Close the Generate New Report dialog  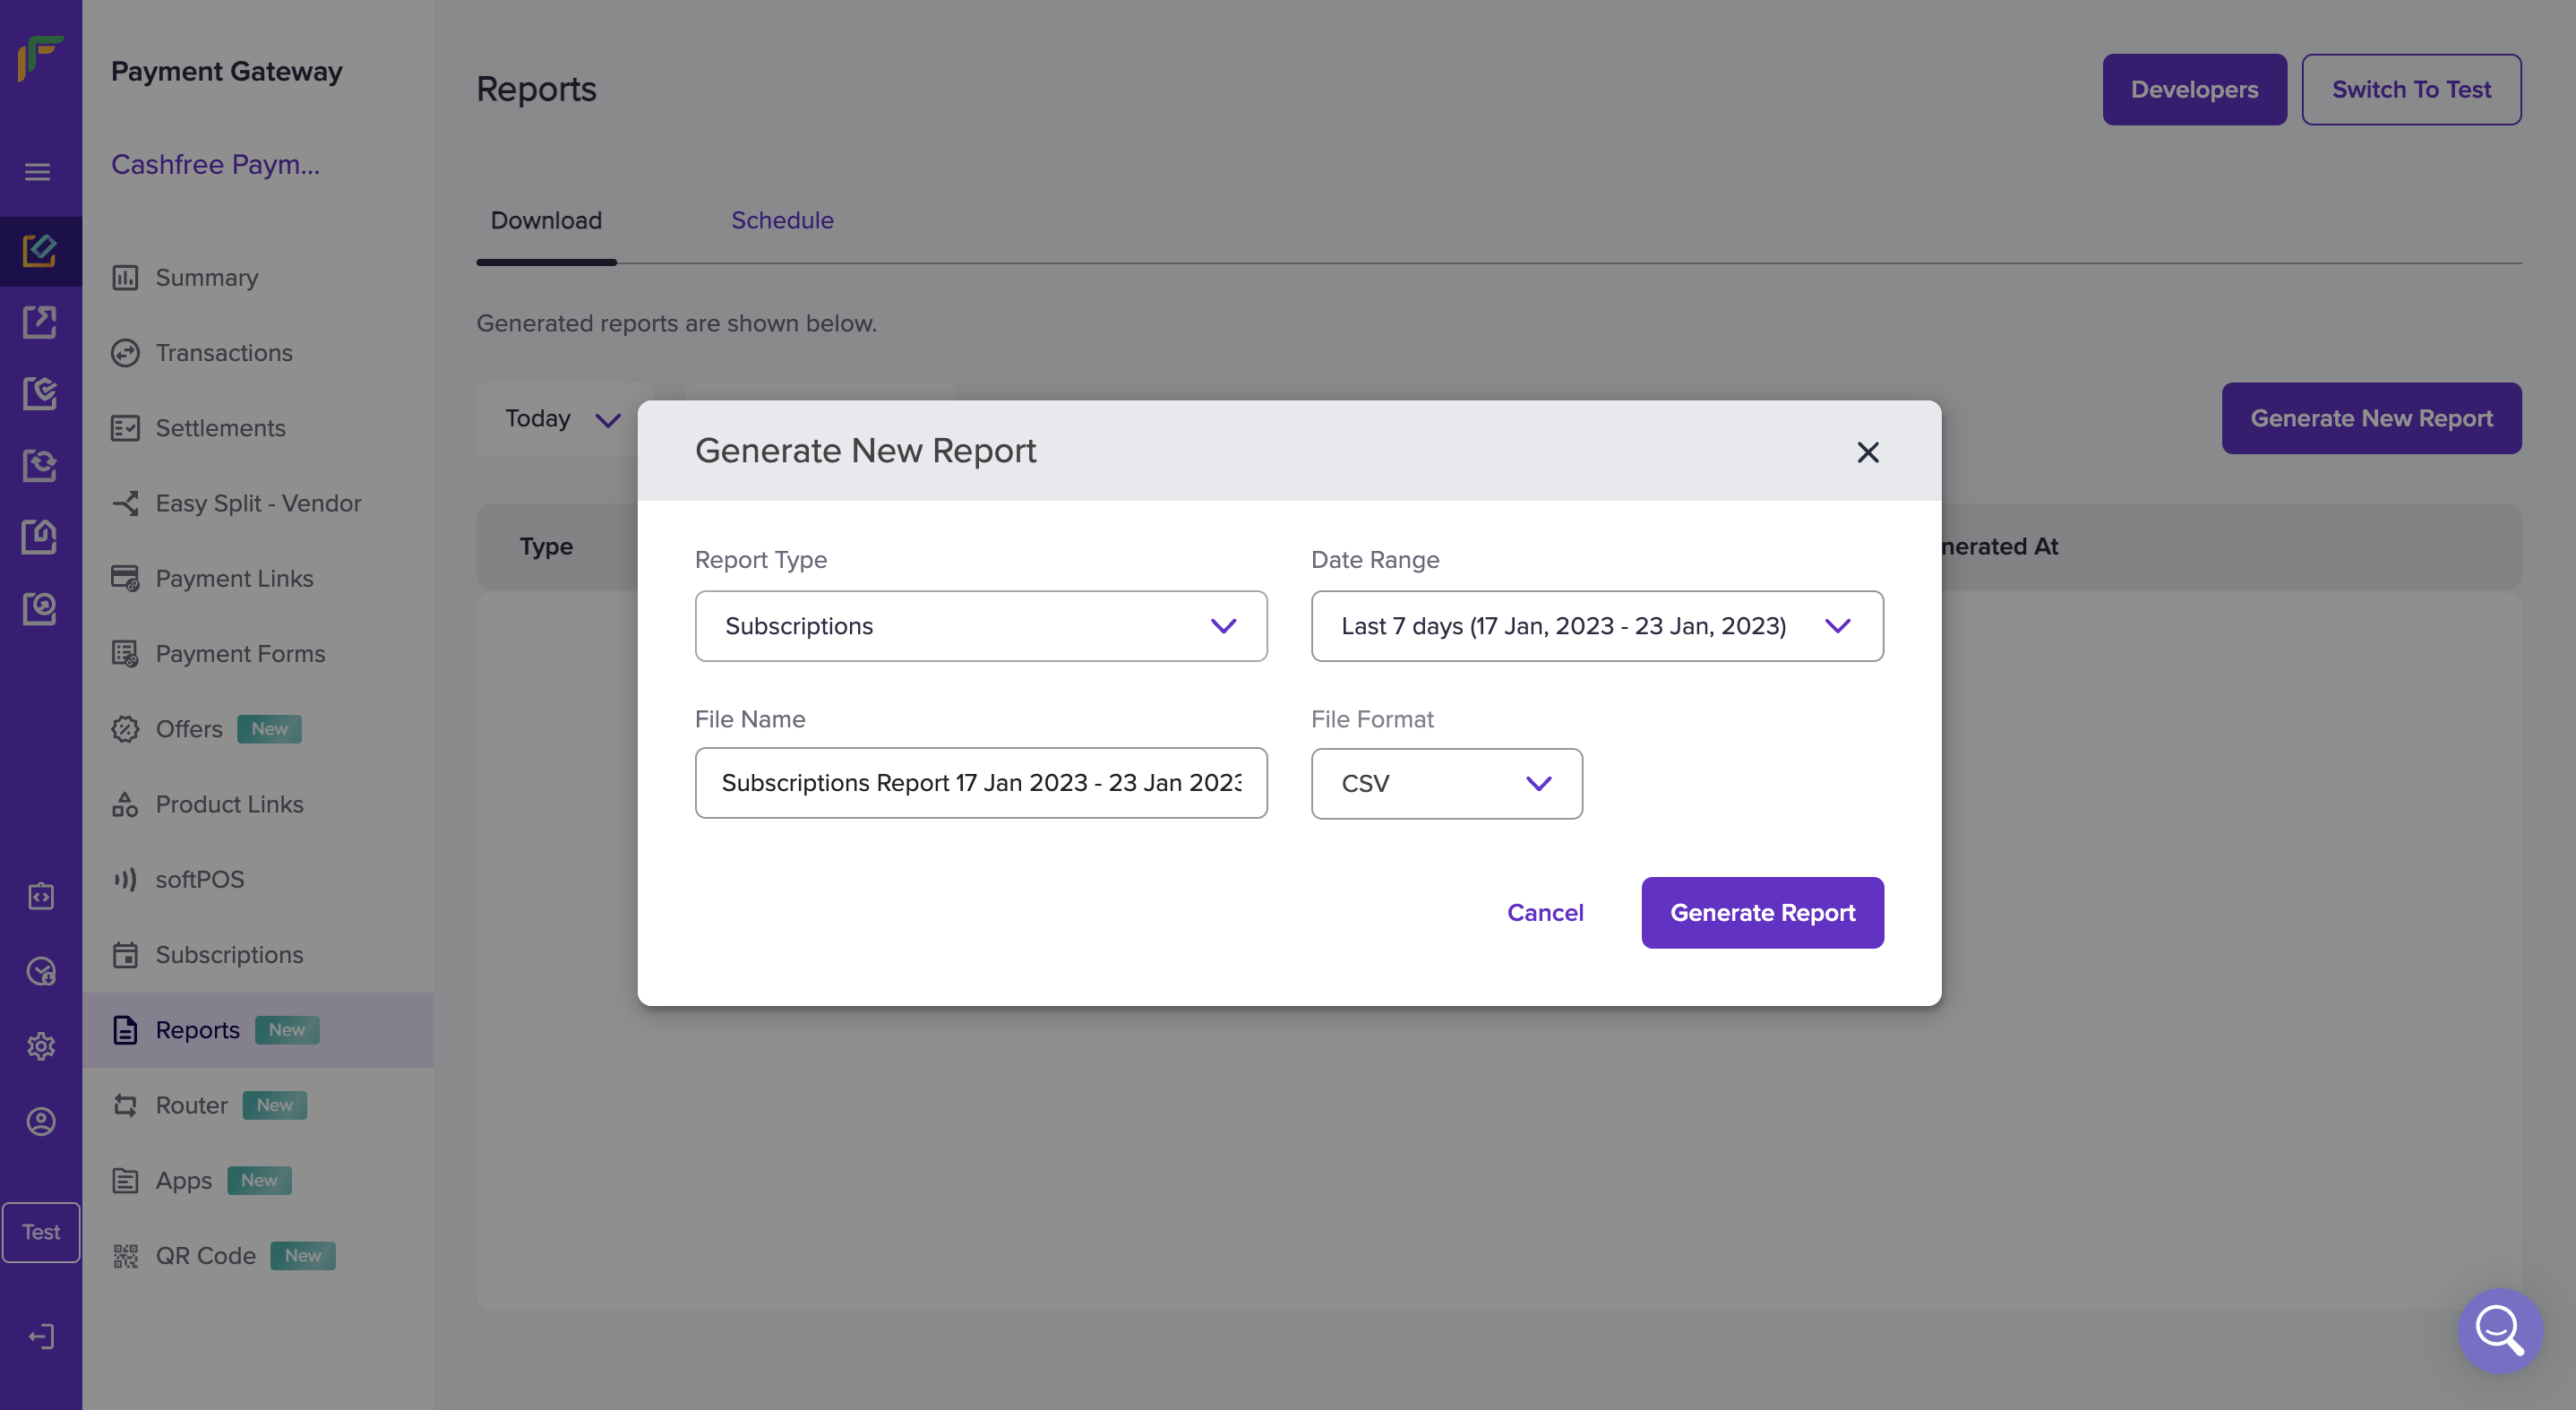click(x=1867, y=452)
